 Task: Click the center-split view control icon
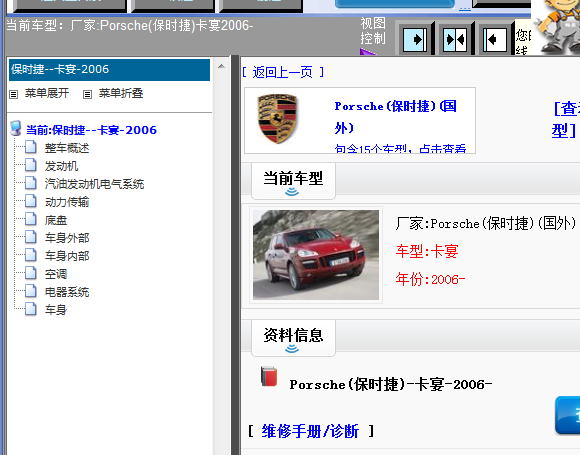(455, 39)
